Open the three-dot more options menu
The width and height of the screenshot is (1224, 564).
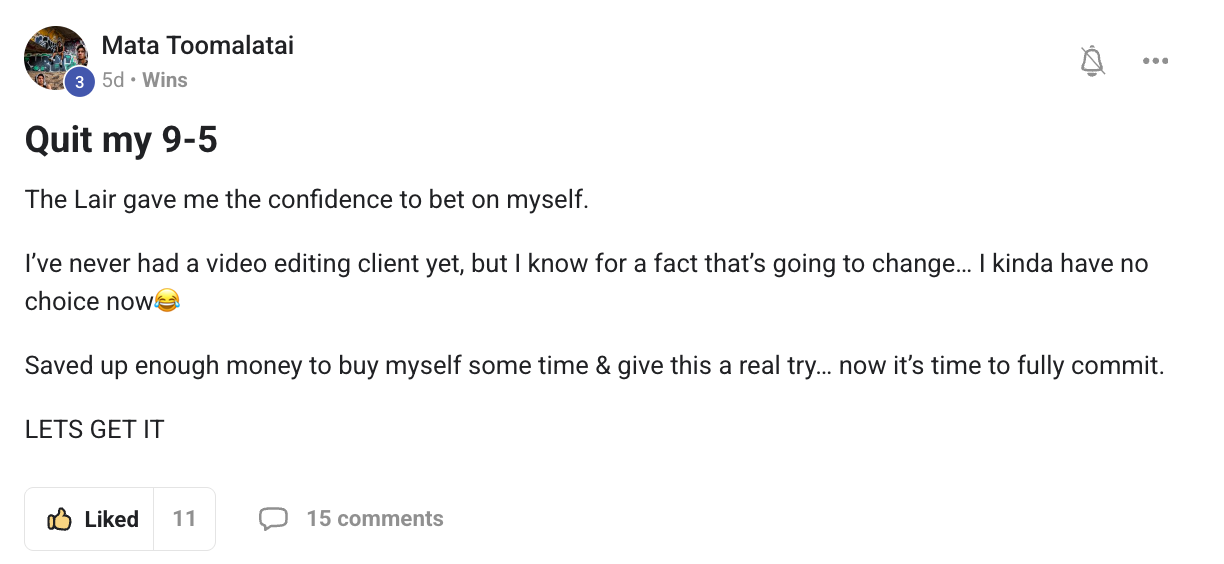(x=1155, y=62)
